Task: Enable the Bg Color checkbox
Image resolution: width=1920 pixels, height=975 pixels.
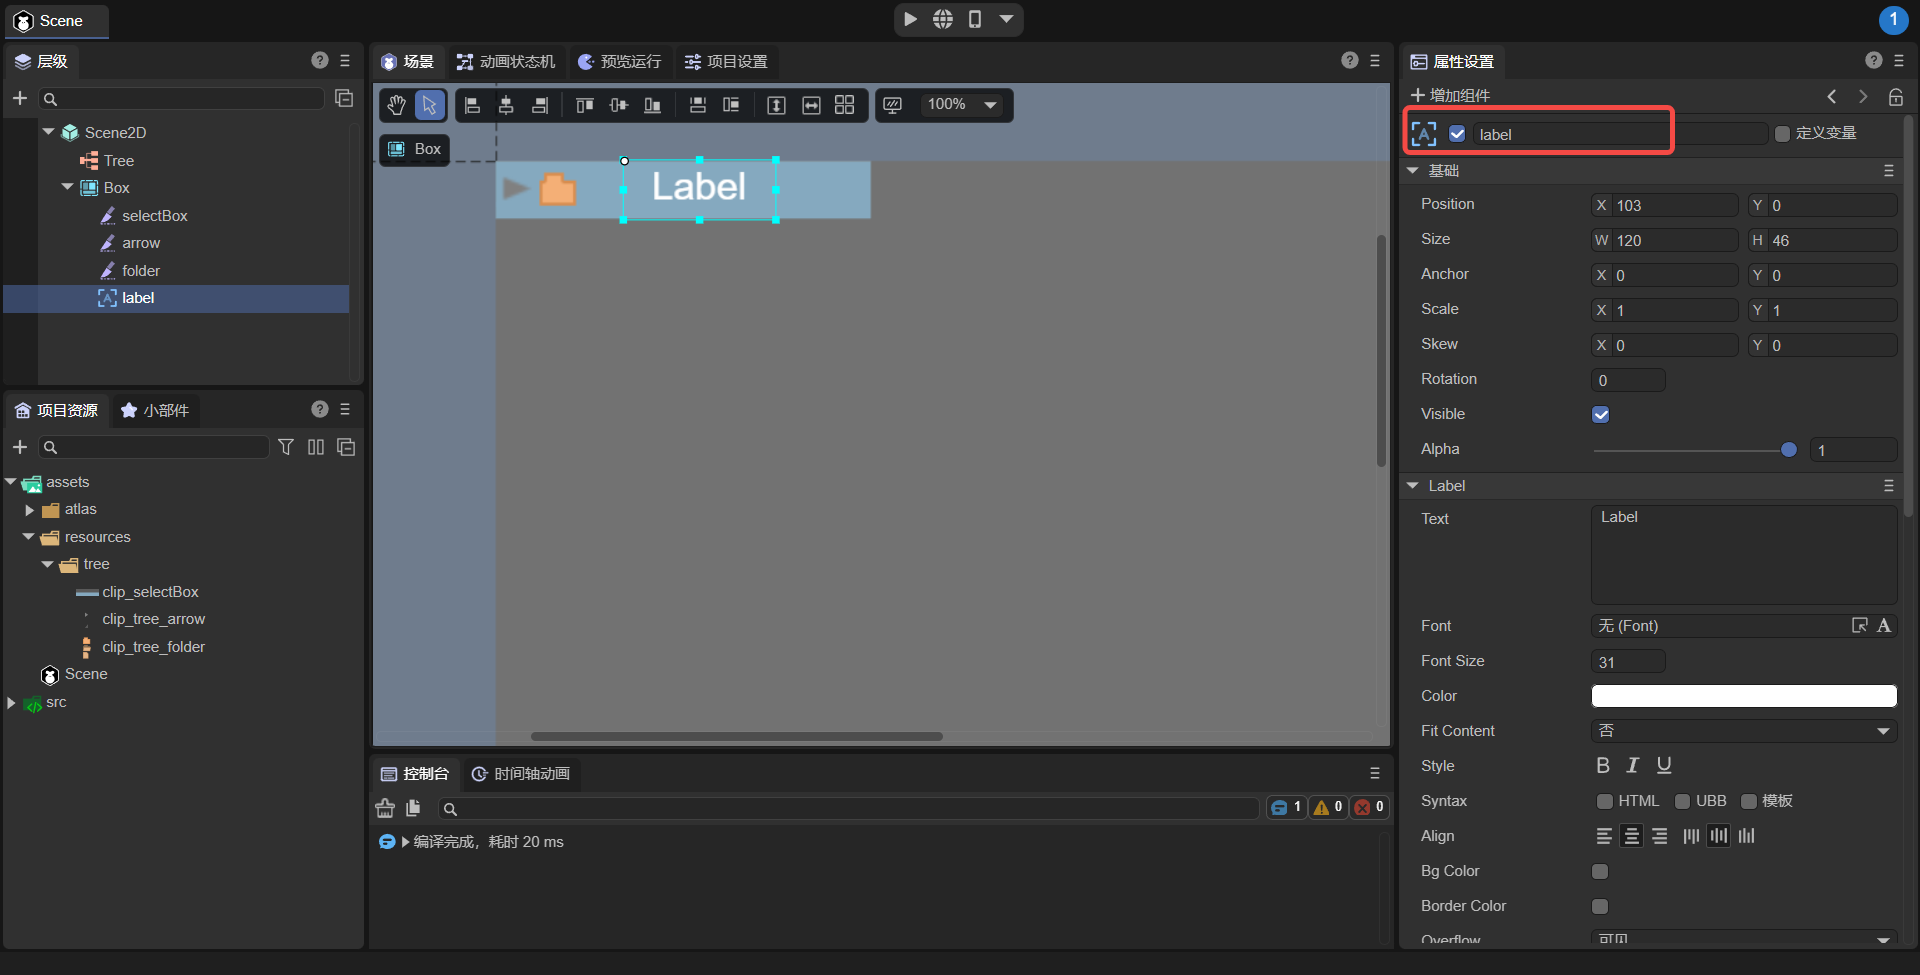Action: point(1600,872)
